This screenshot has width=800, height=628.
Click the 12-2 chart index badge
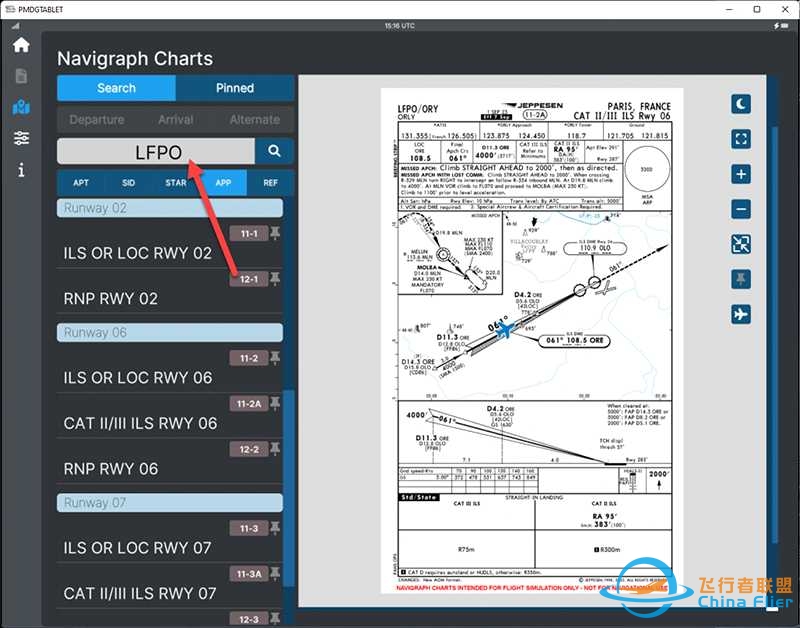pos(249,449)
